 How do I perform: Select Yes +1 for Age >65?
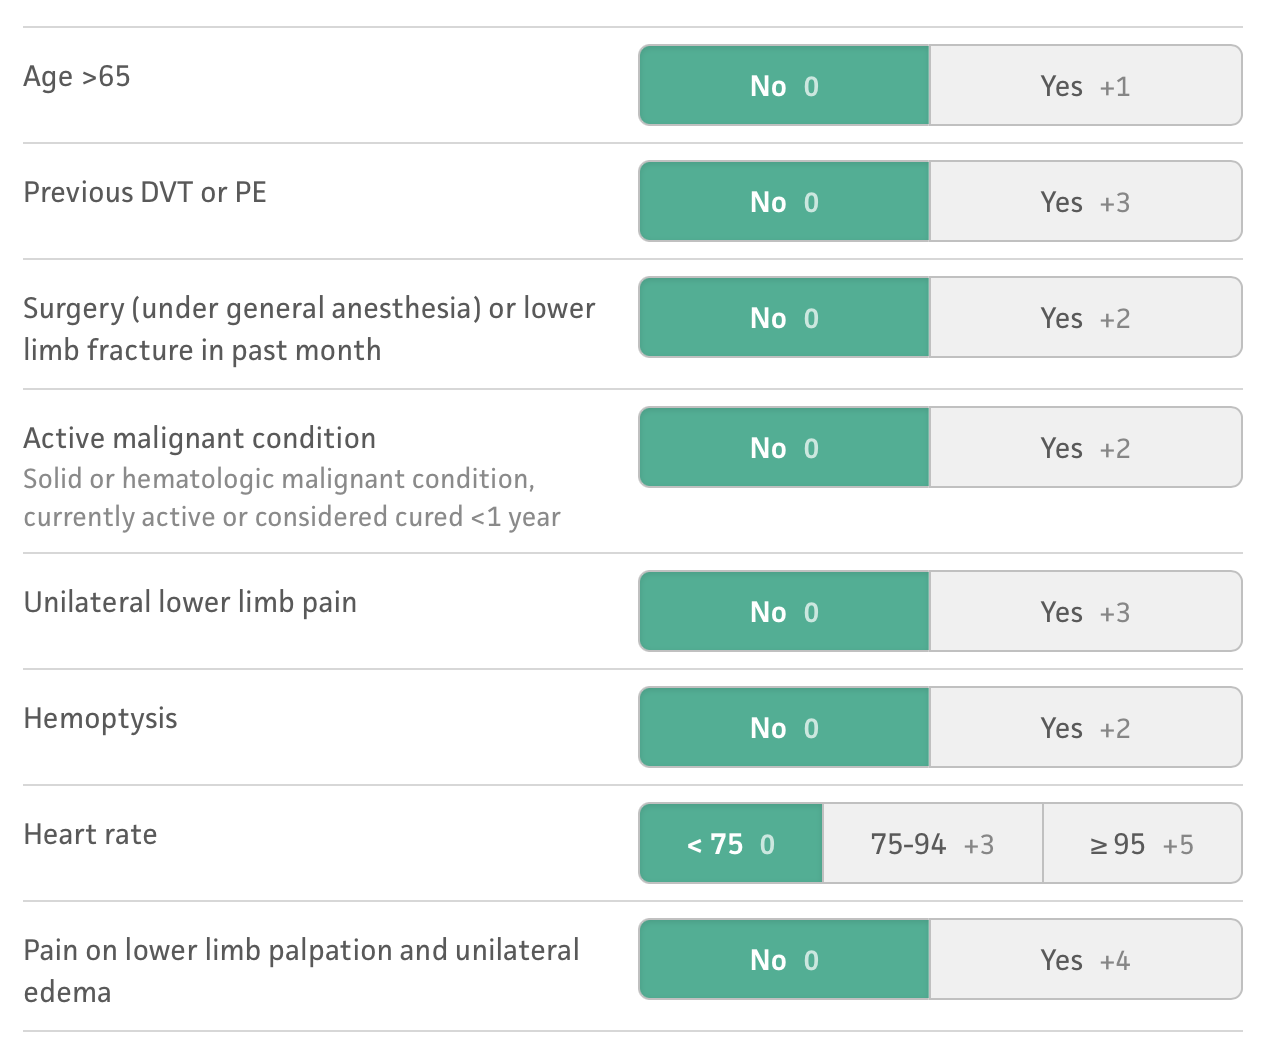point(1085,86)
